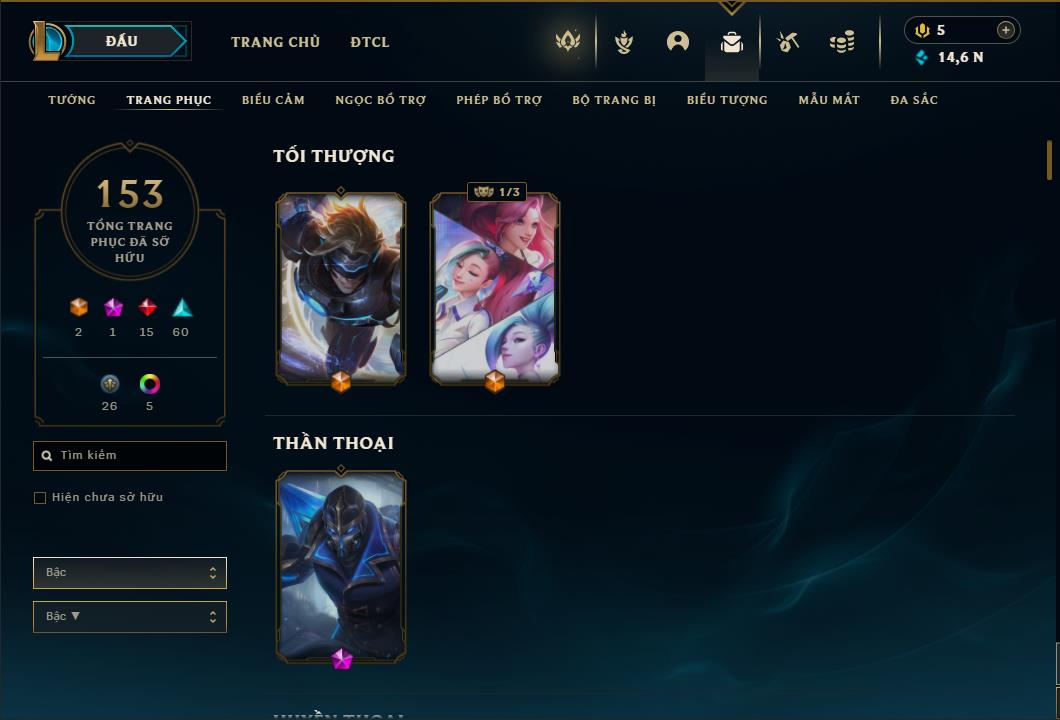Click the crafting hammer icon
This screenshot has height=720, width=1060.
(788, 42)
